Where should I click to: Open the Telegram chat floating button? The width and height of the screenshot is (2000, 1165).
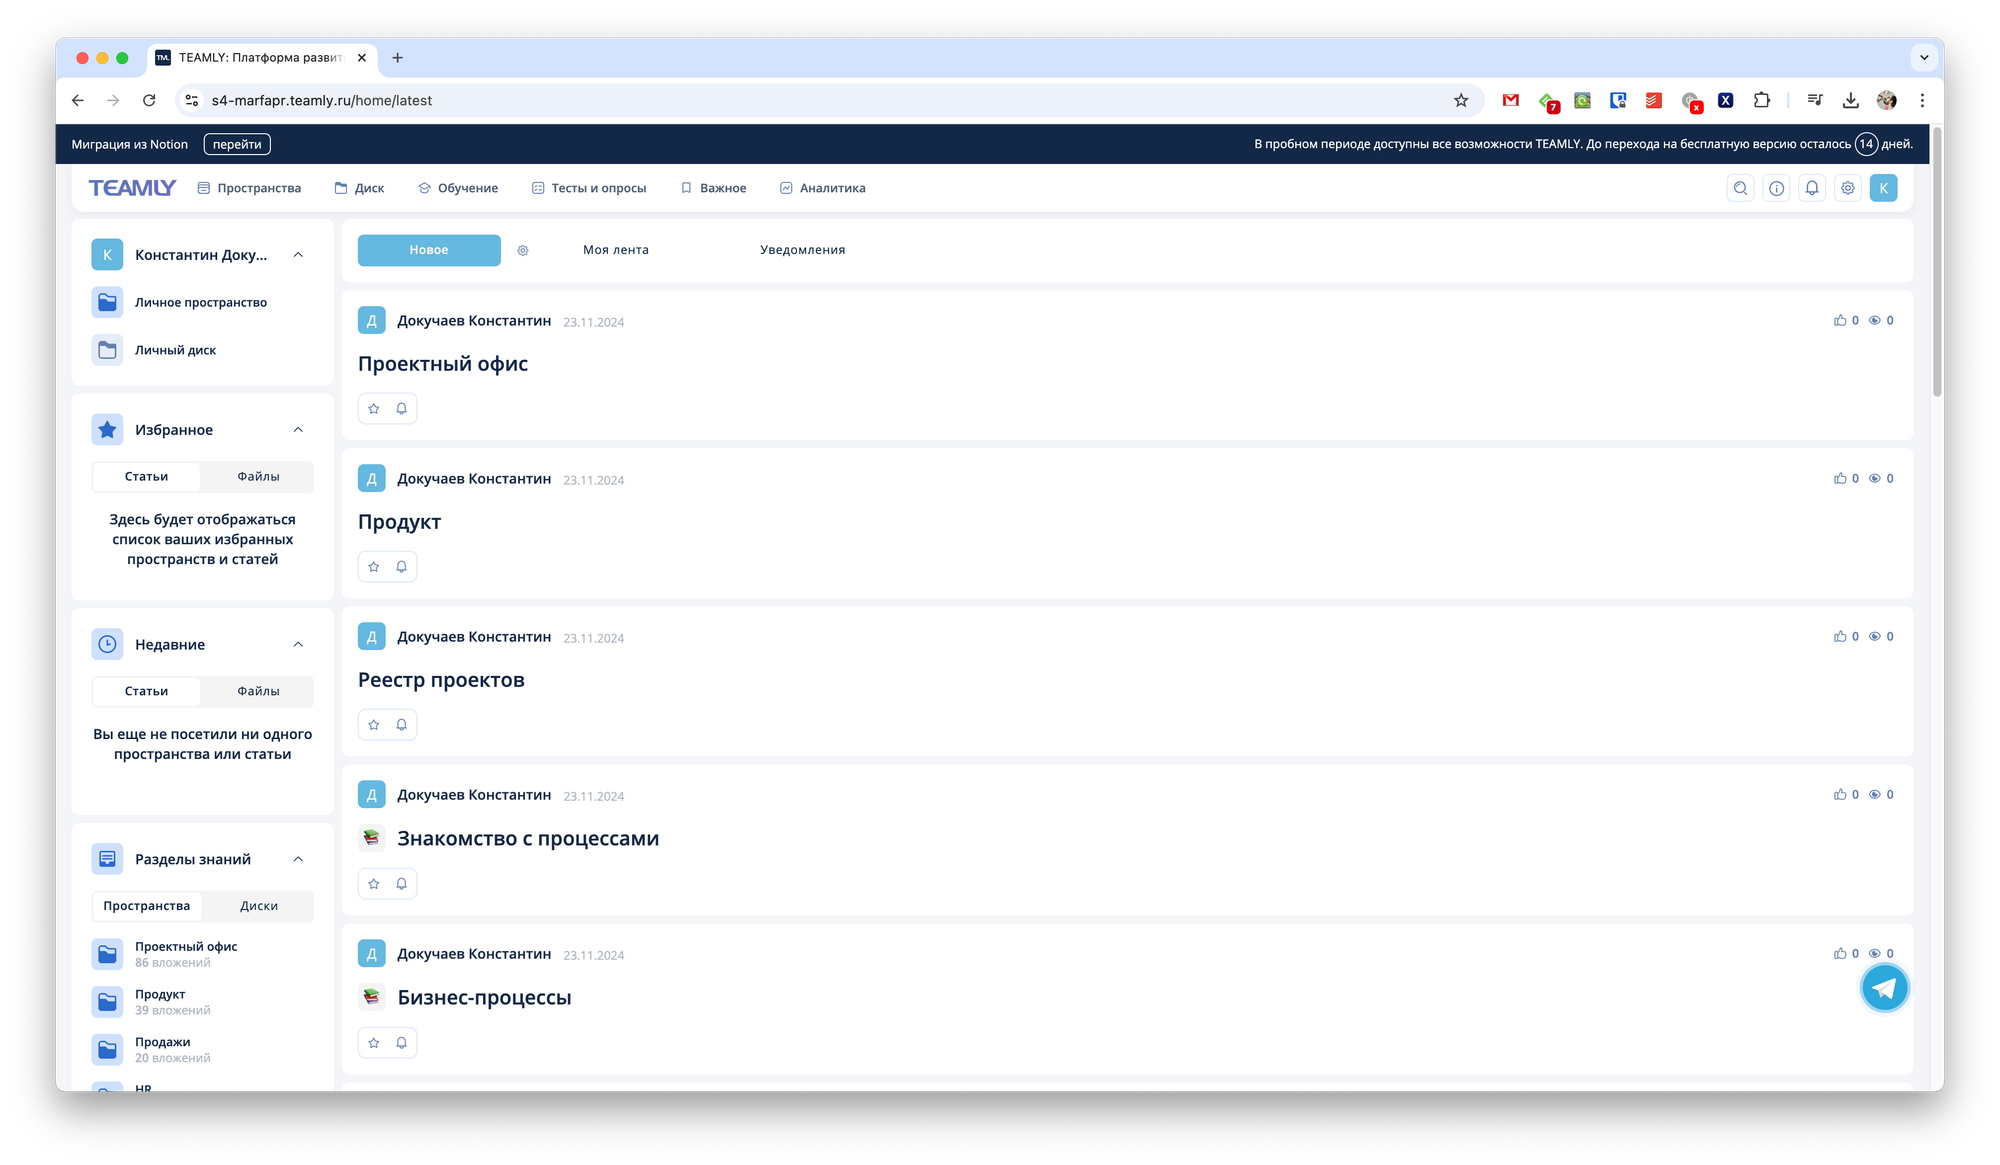click(x=1884, y=988)
